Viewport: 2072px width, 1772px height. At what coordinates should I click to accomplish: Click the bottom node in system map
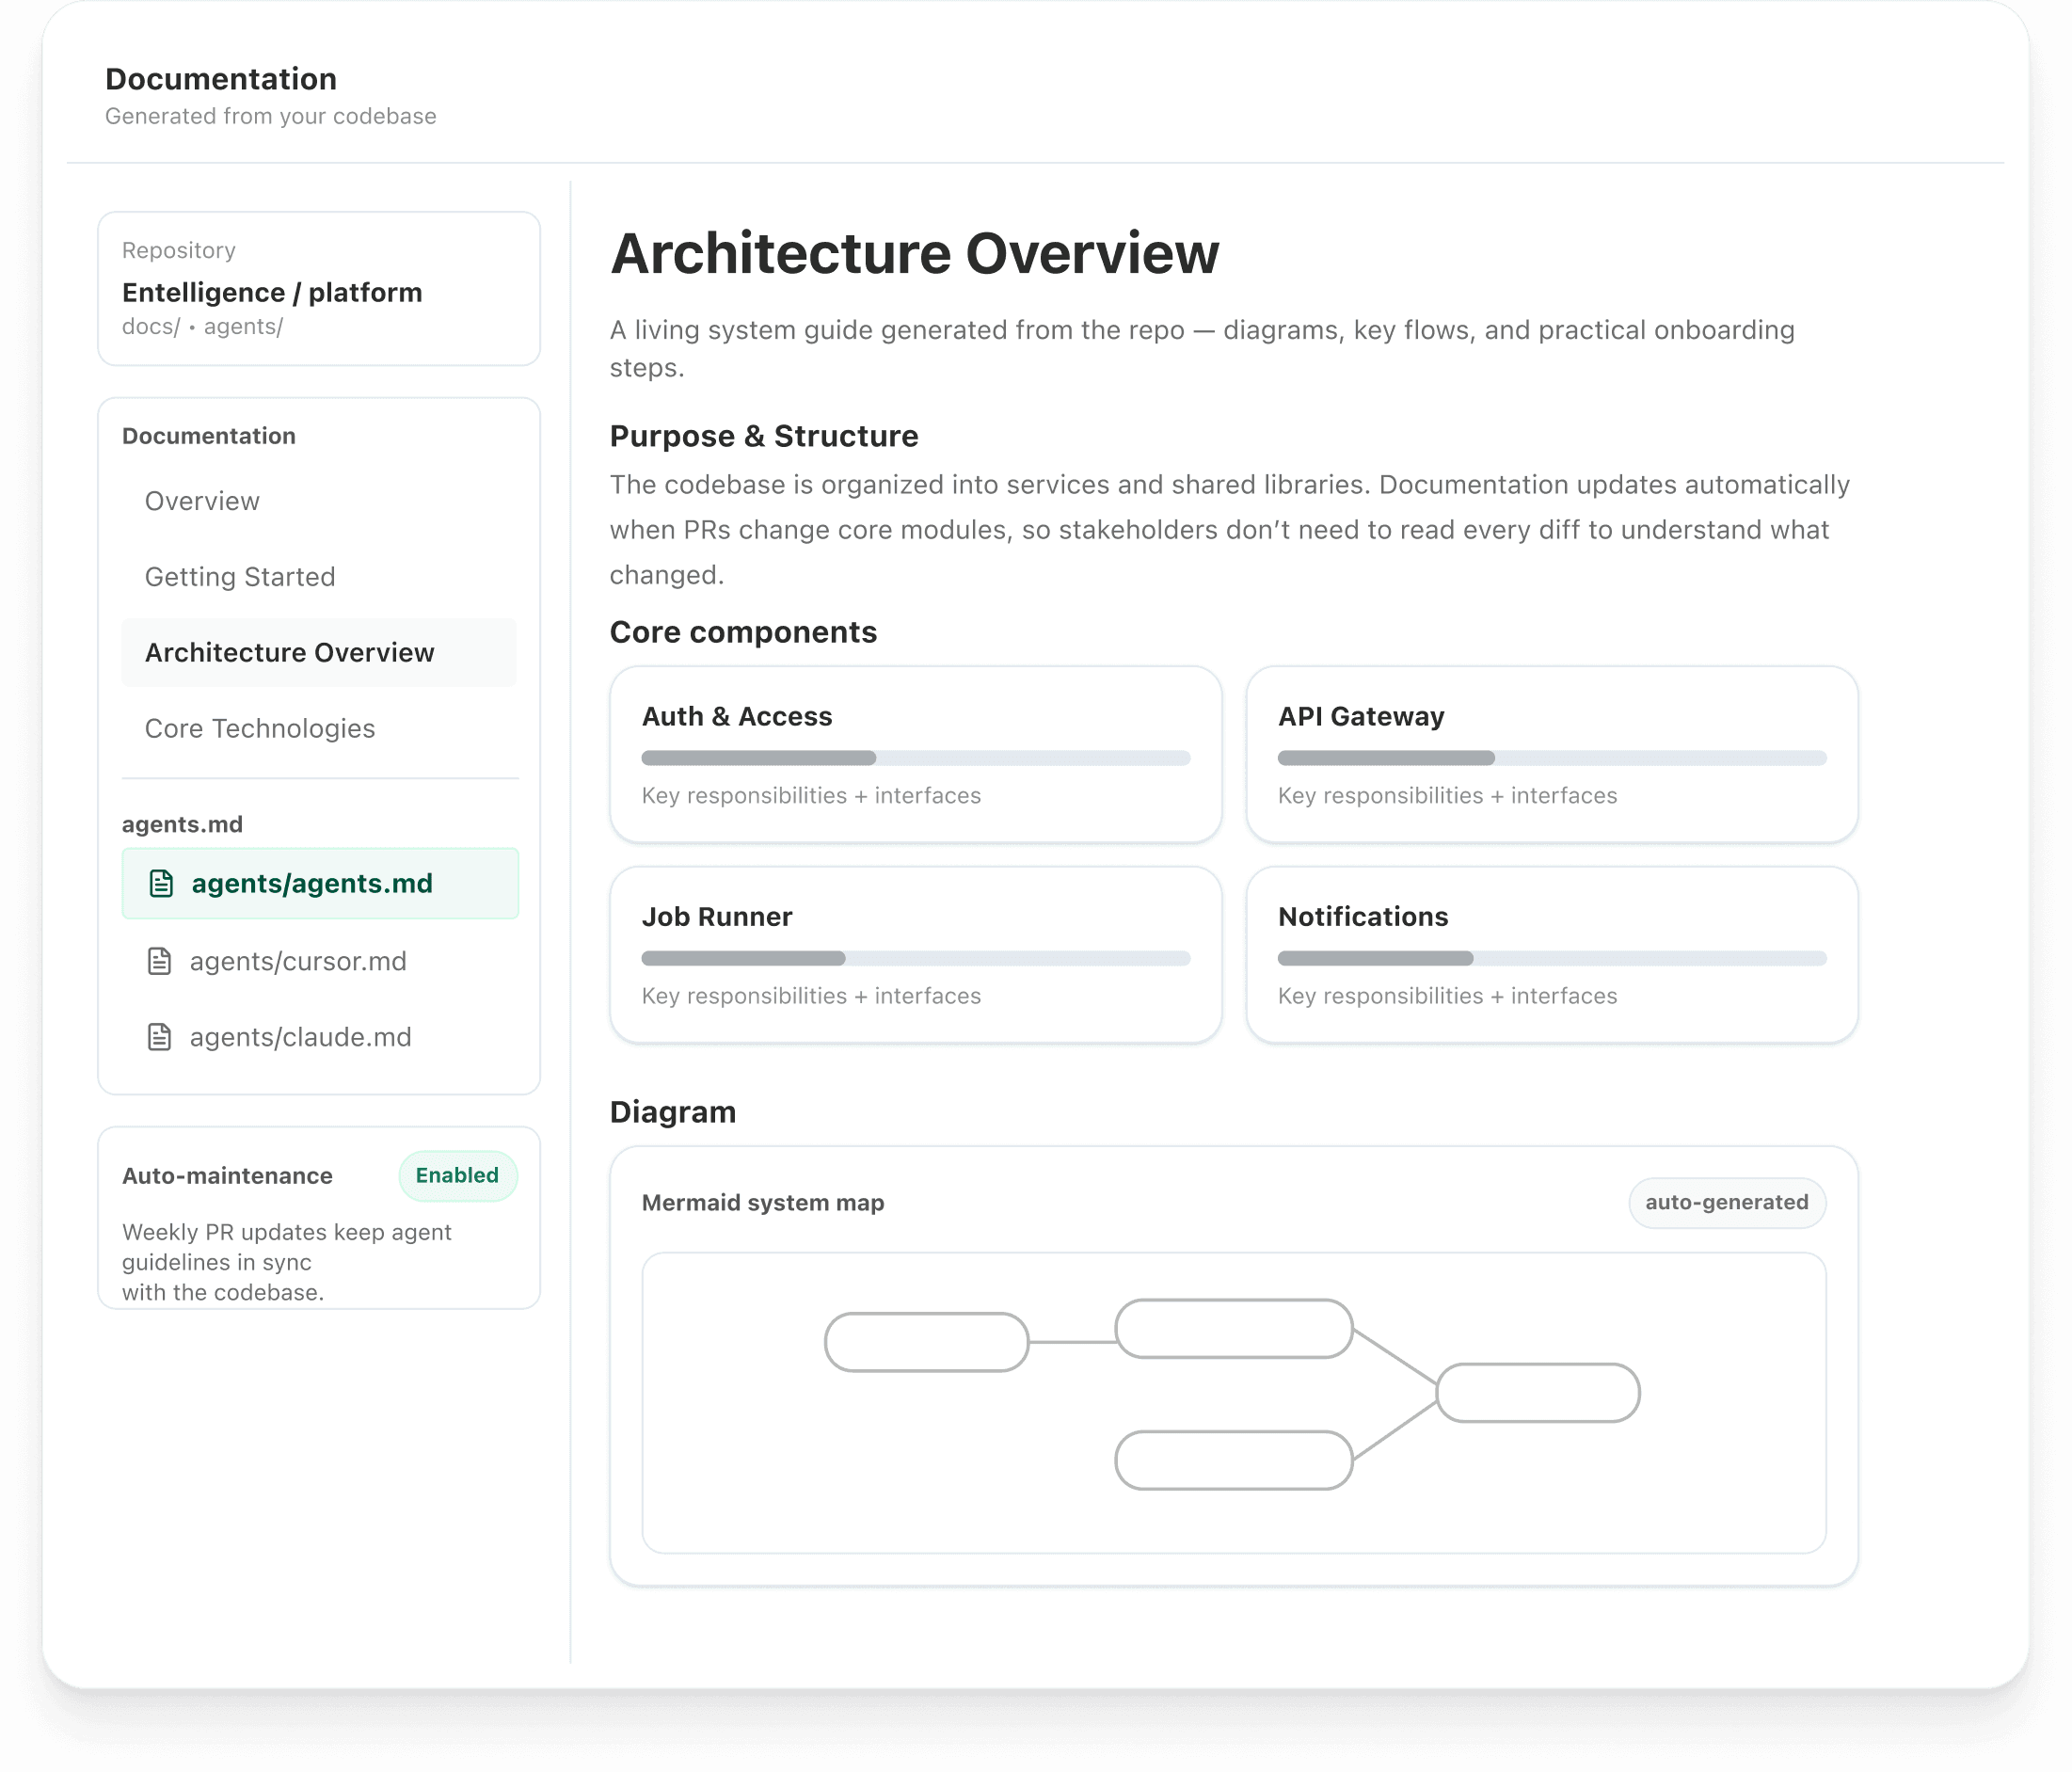pyautogui.click(x=1233, y=1461)
